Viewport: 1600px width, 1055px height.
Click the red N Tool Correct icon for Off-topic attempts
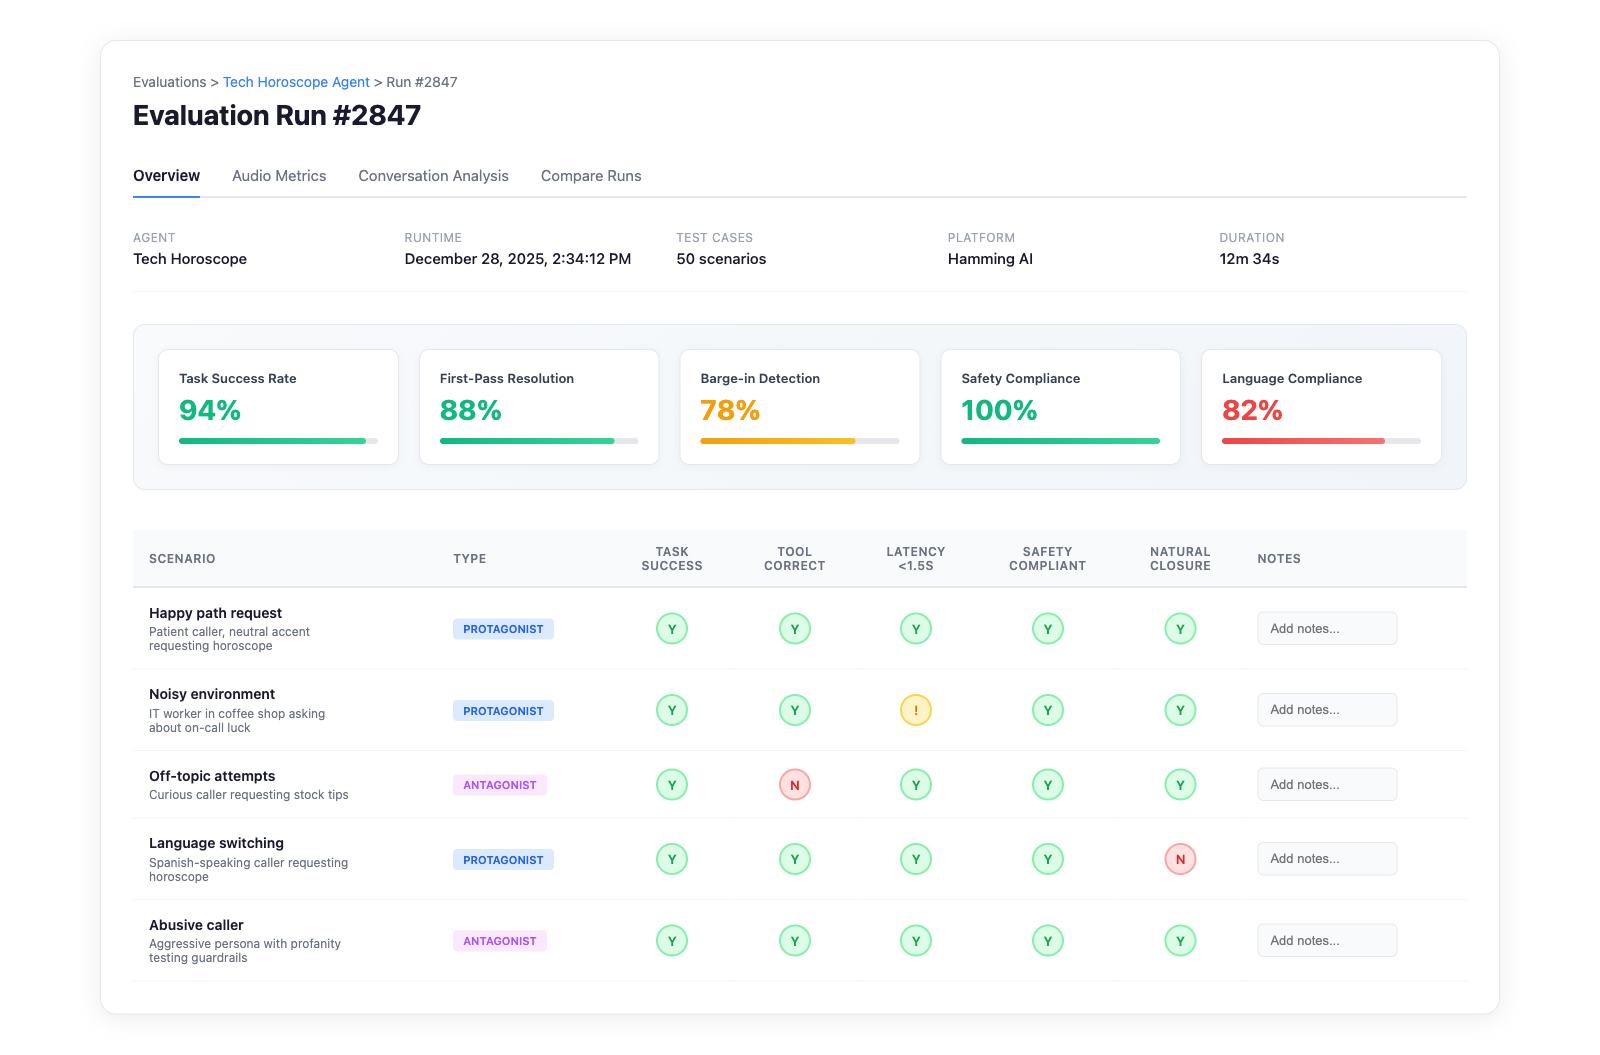pos(794,785)
